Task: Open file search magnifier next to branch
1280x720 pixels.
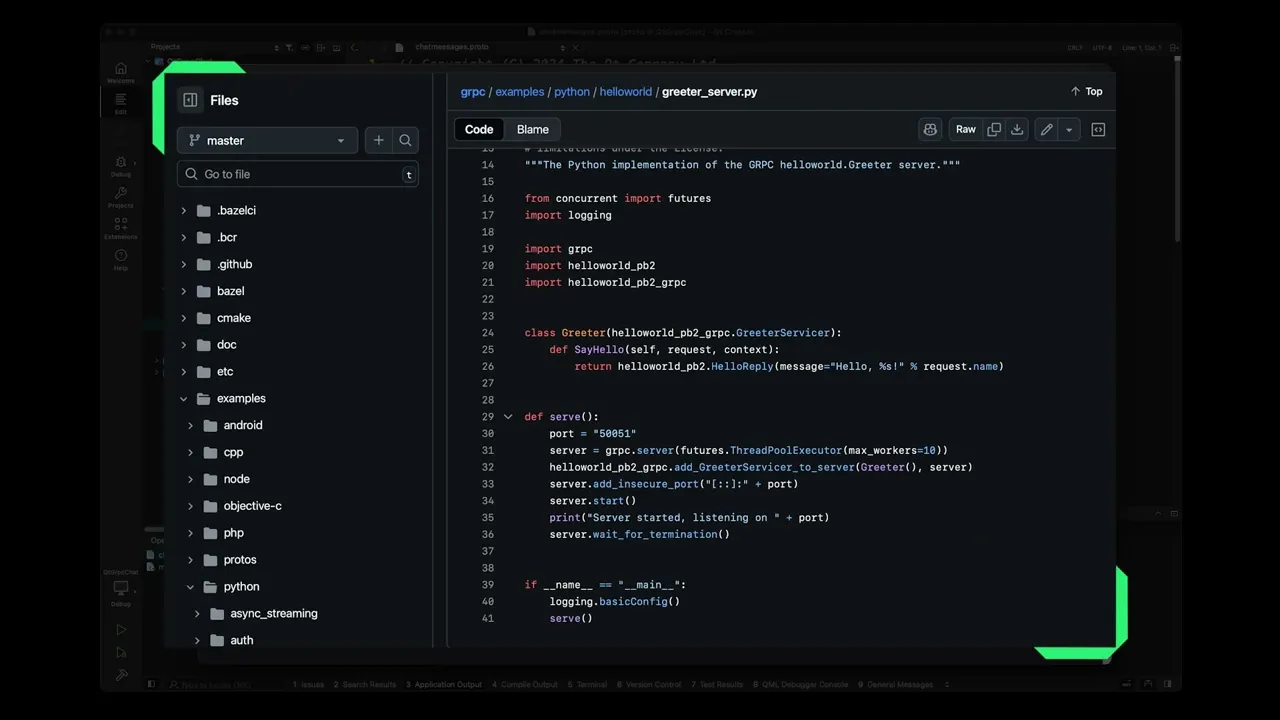Action: coord(405,141)
